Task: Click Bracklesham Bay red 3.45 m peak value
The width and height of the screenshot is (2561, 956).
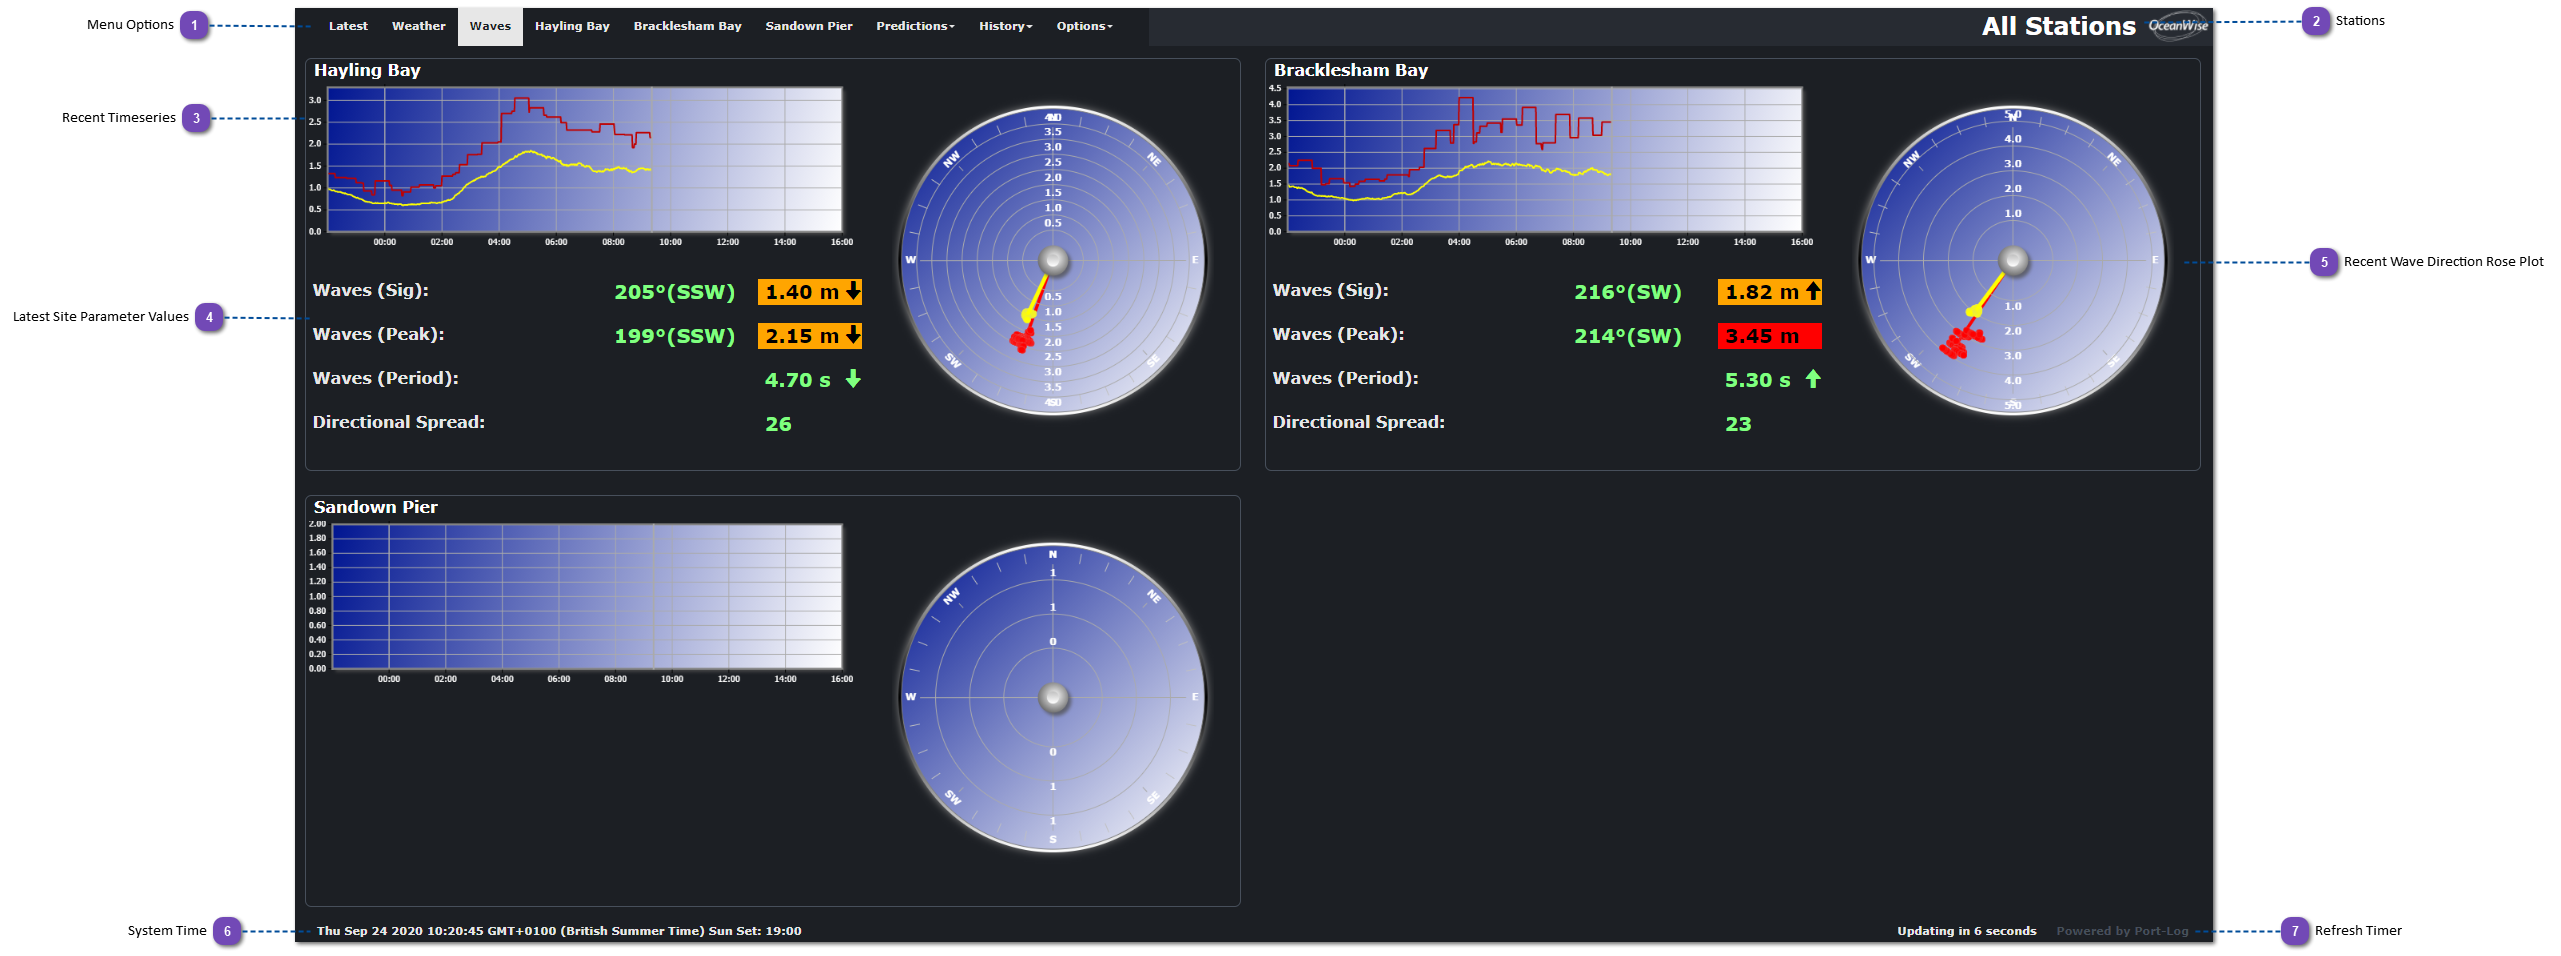Action: point(1769,336)
